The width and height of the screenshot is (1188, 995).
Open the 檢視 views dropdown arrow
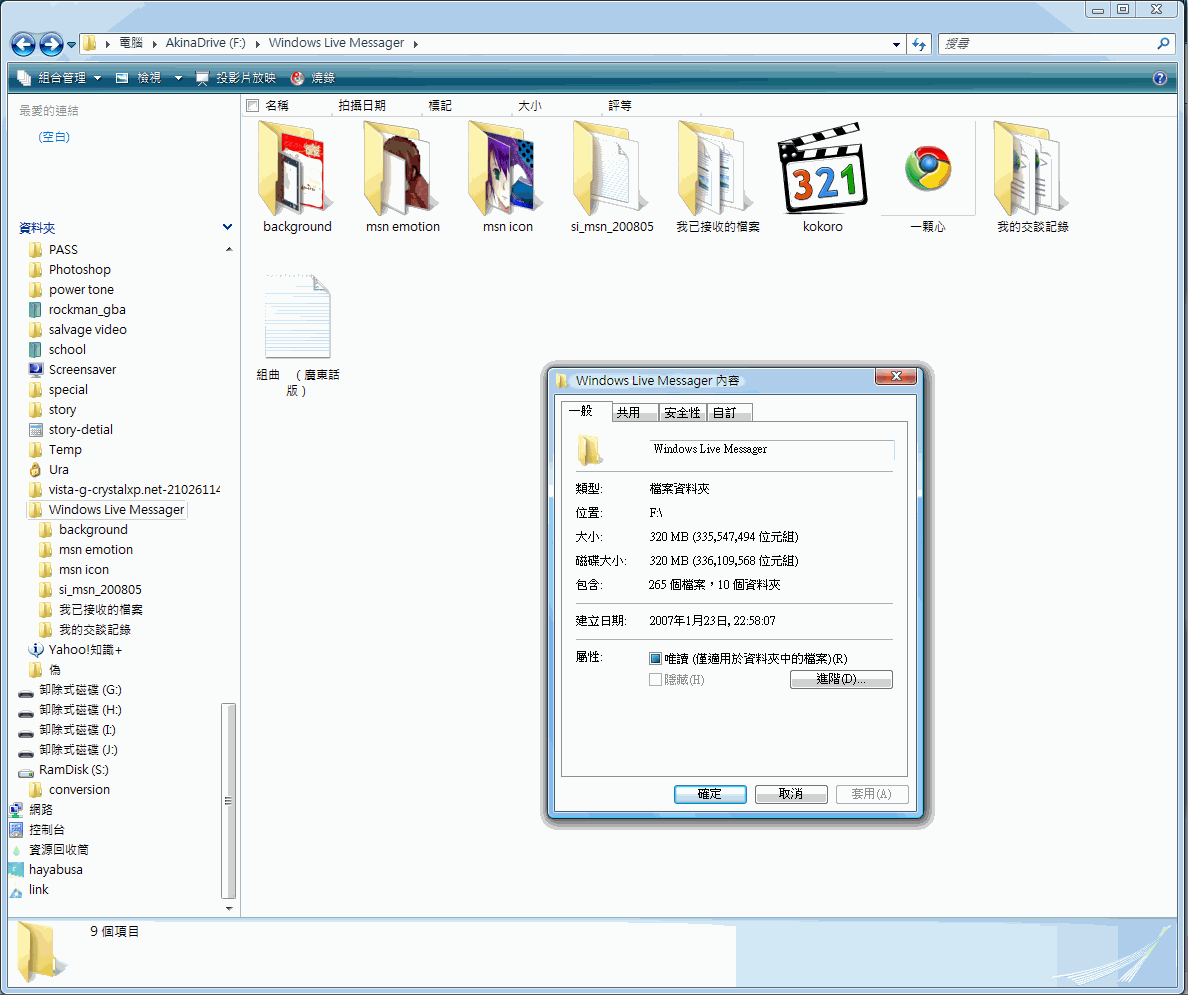178,78
